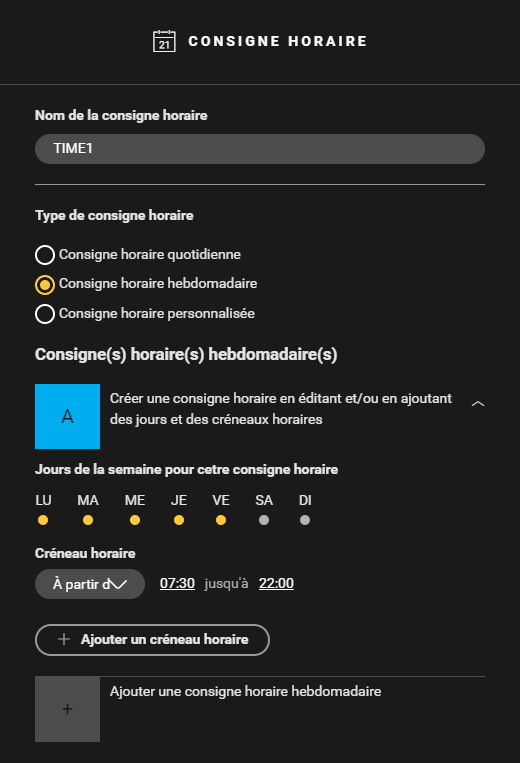Screen dimensions: 520x763
Task: Select Consigne horaire quotidienne radio option
Action: click(x=45, y=255)
